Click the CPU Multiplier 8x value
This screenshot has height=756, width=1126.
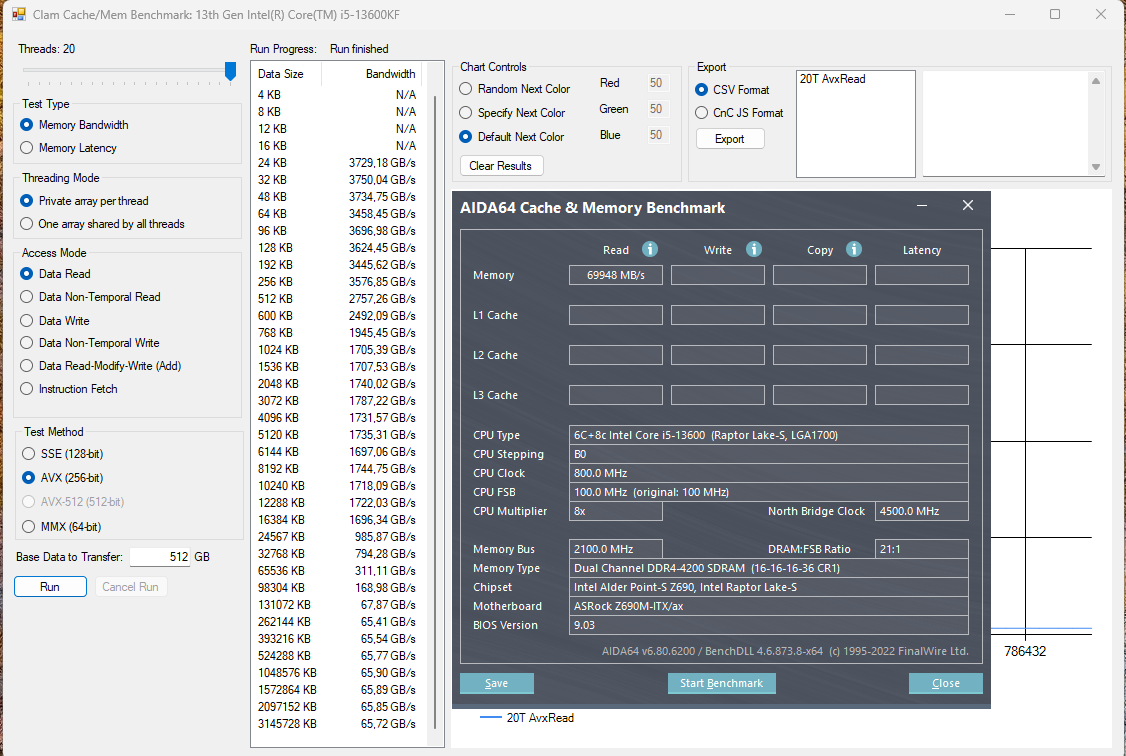click(x=615, y=511)
